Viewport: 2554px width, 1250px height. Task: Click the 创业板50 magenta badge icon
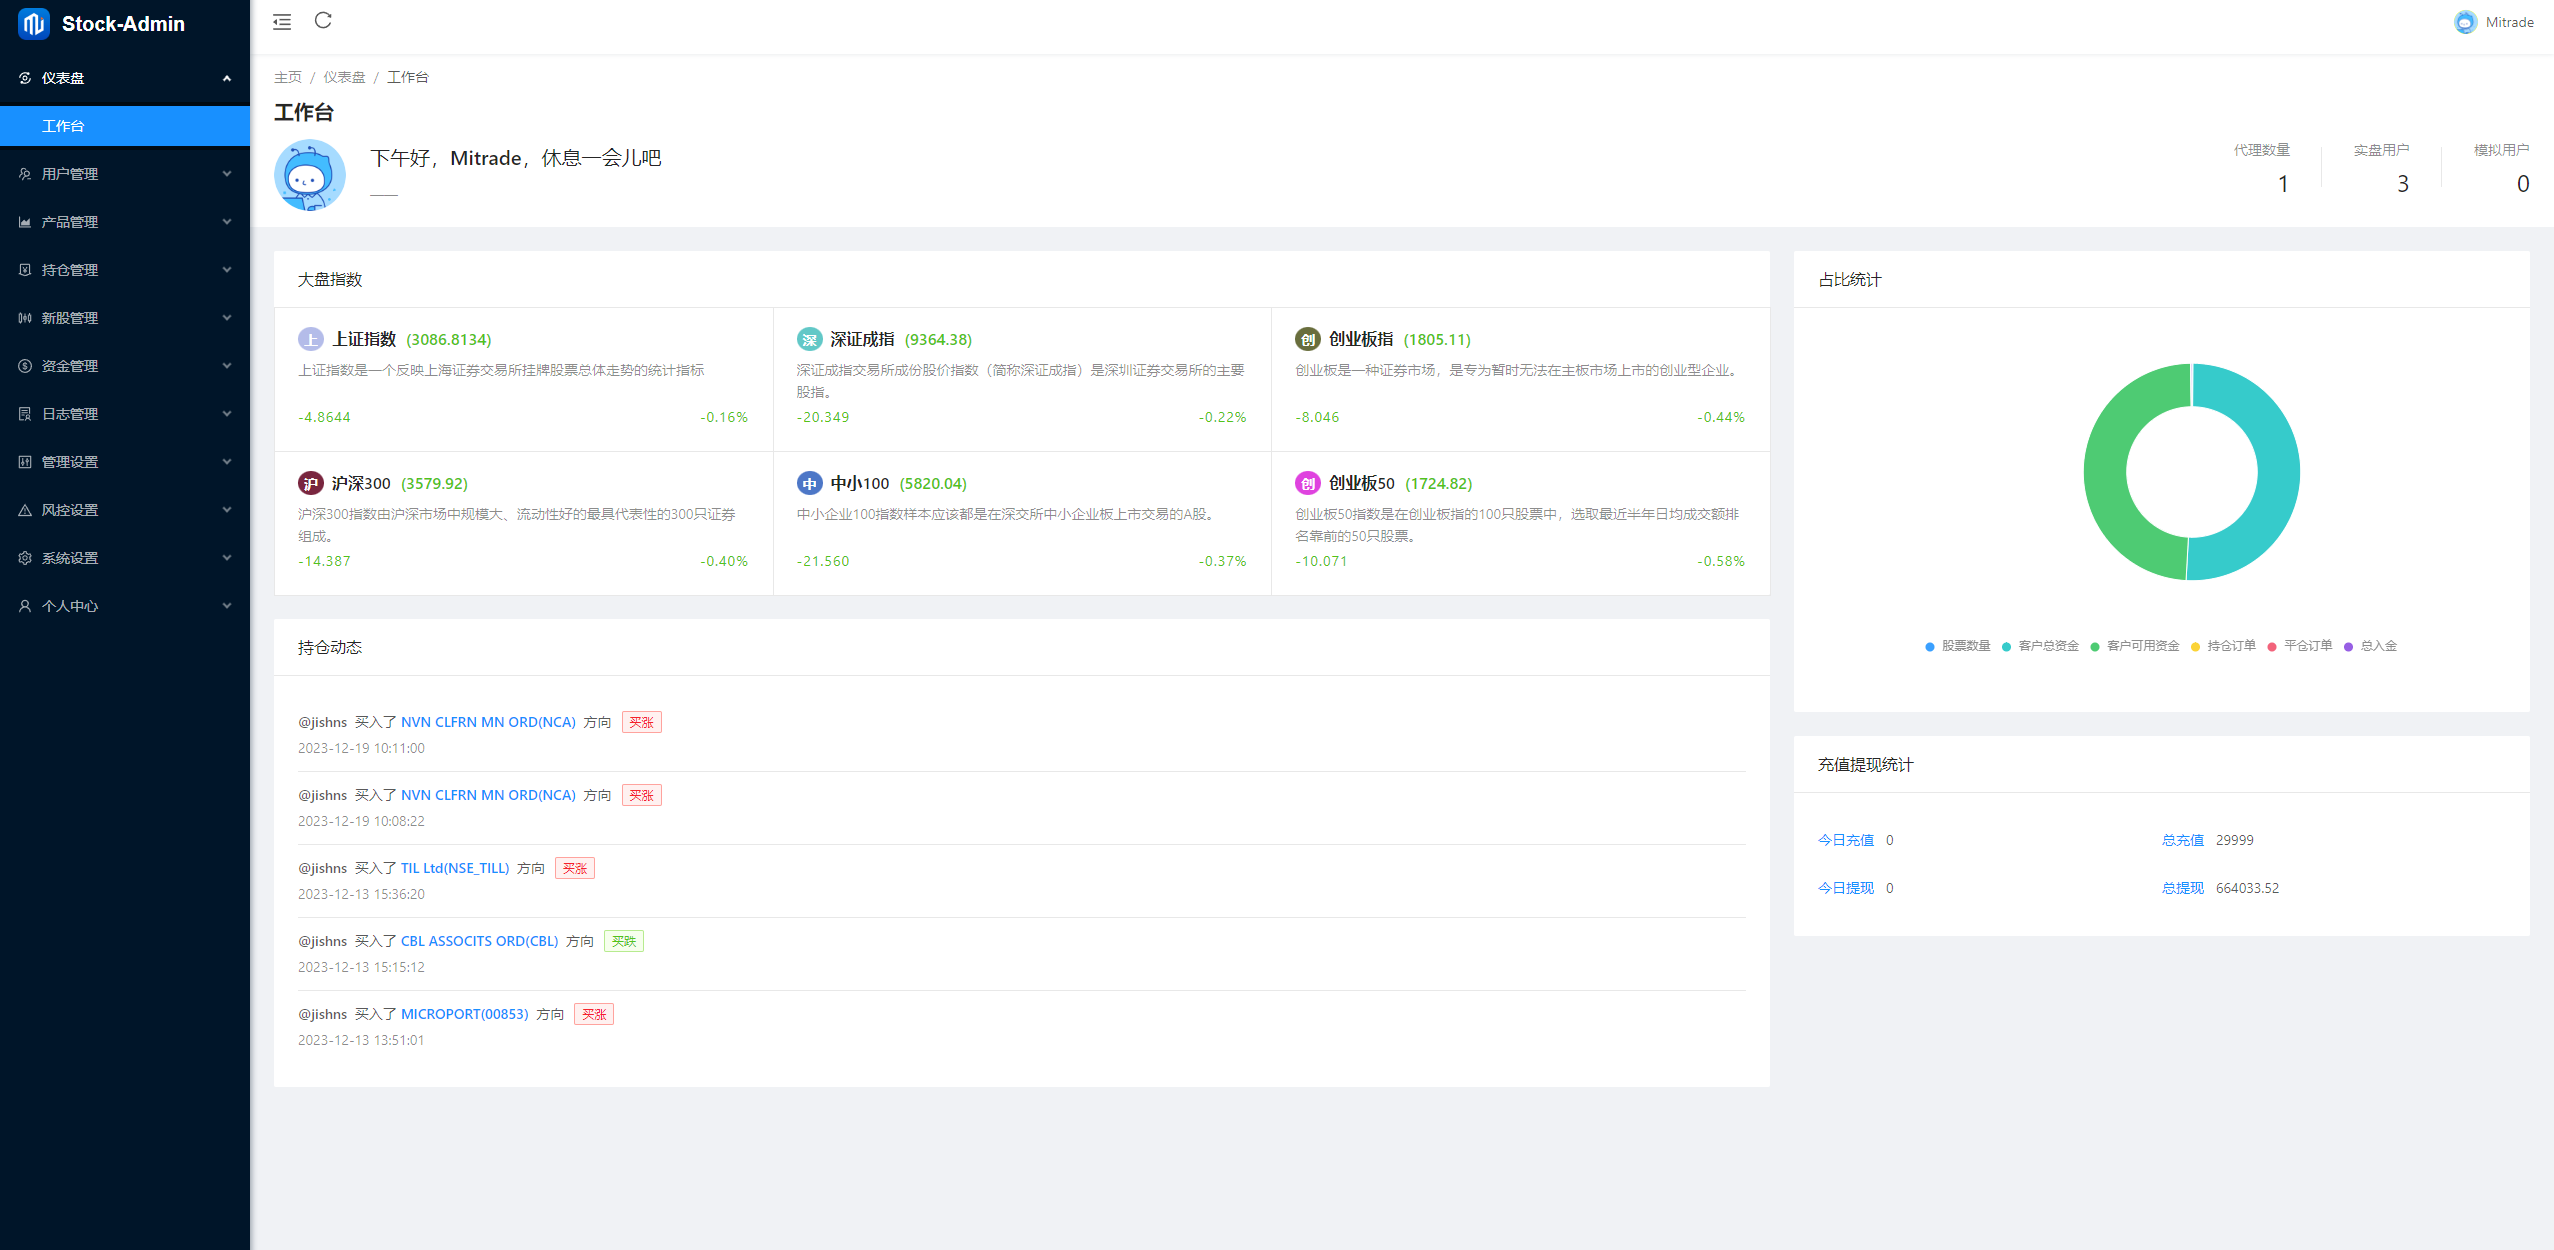click(x=1307, y=484)
